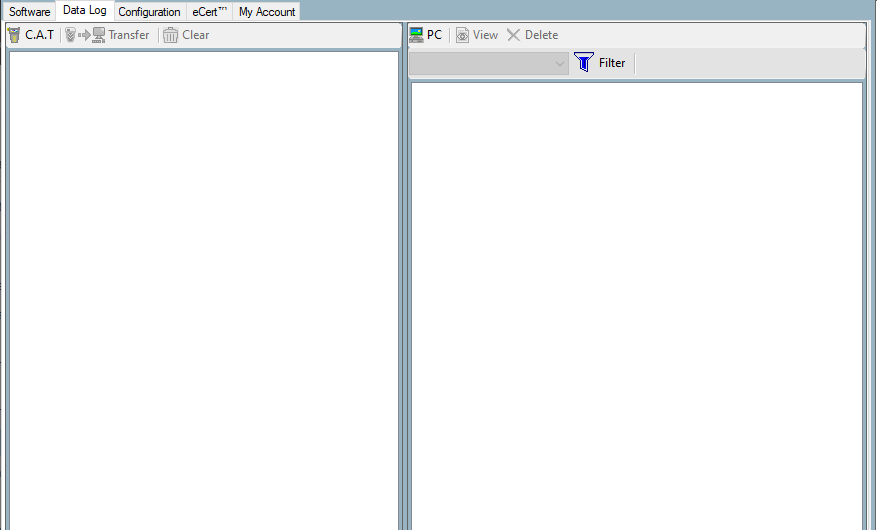The width and height of the screenshot is (877, 530).
Task: Click inside the C.A.T log list area
Action: [204, 291]
